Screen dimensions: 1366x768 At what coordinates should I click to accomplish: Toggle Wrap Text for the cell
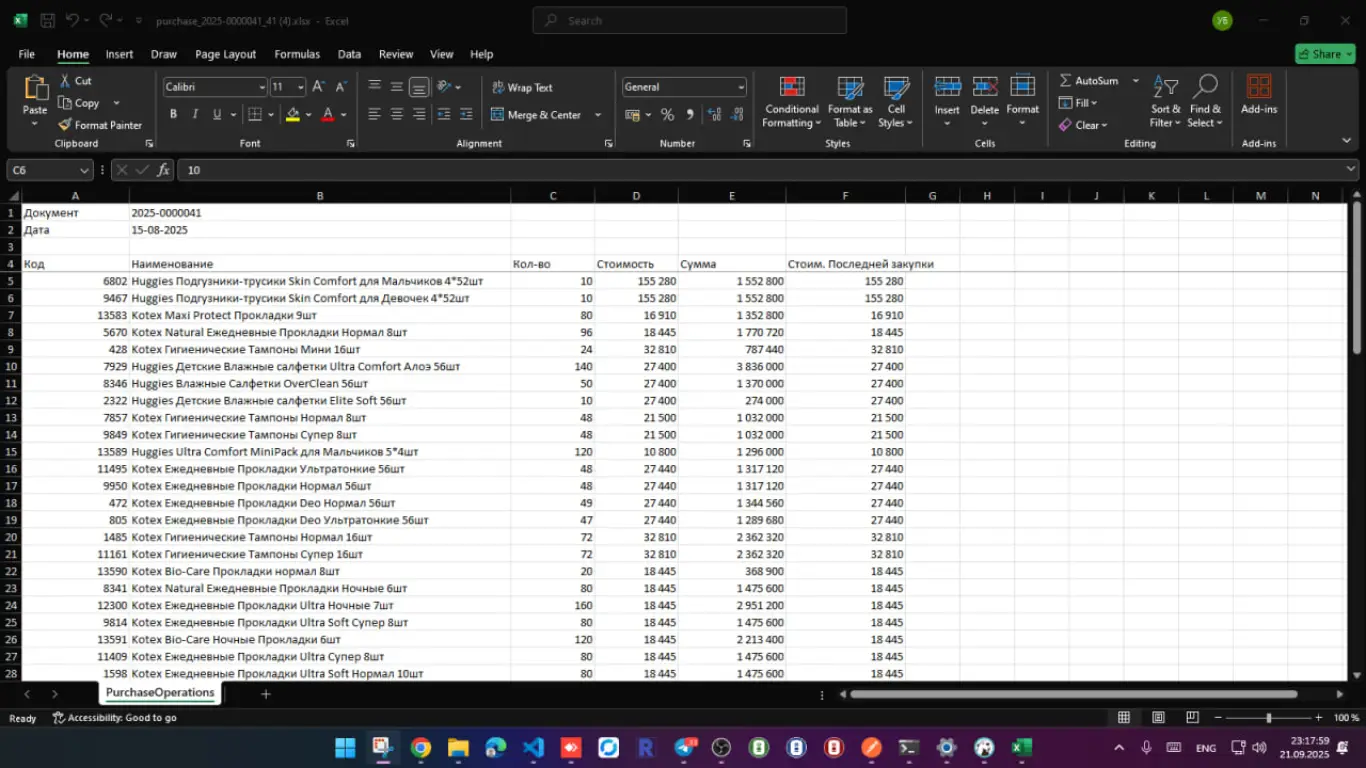(x=521, y=87)
